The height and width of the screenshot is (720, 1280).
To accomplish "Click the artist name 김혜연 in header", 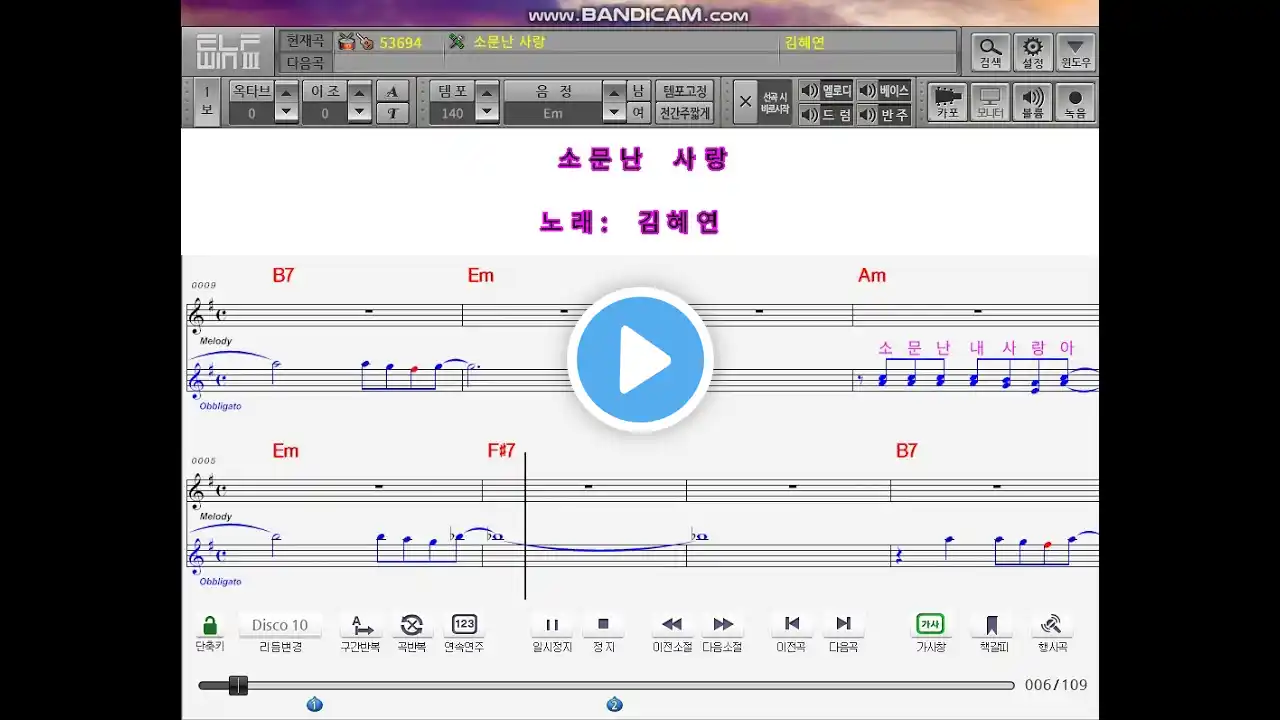I will click(x=804, y=42).
